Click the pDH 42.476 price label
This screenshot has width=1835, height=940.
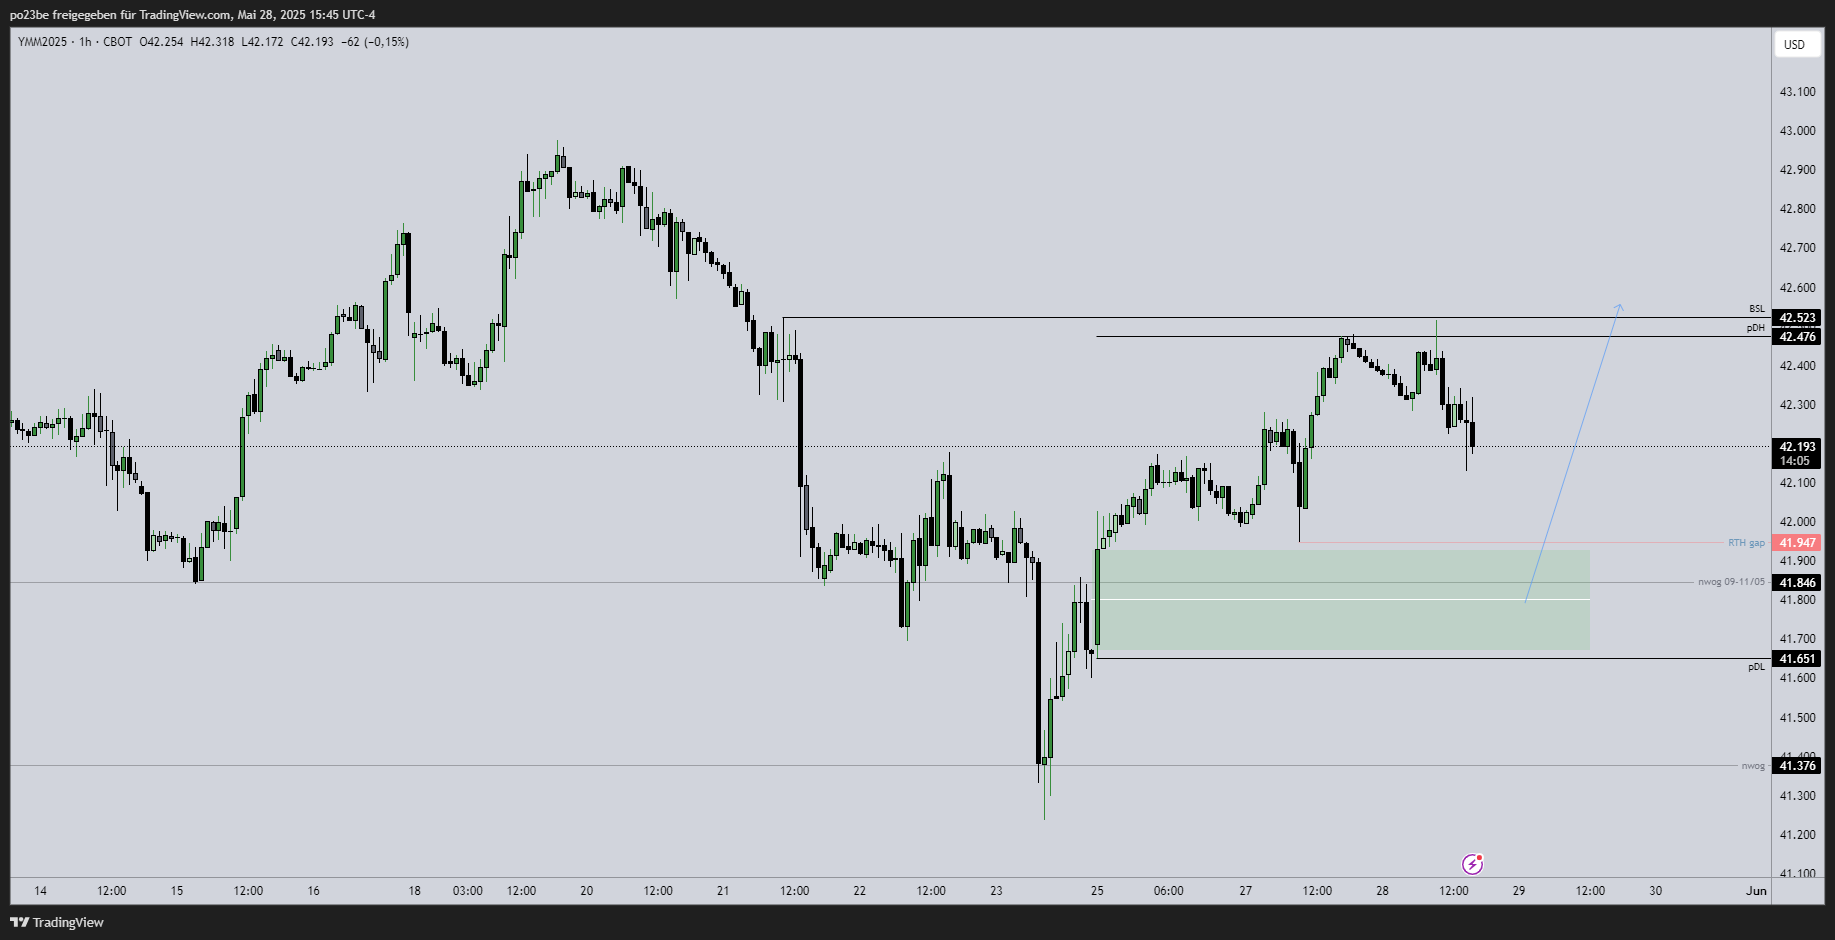pos(1797,337)
